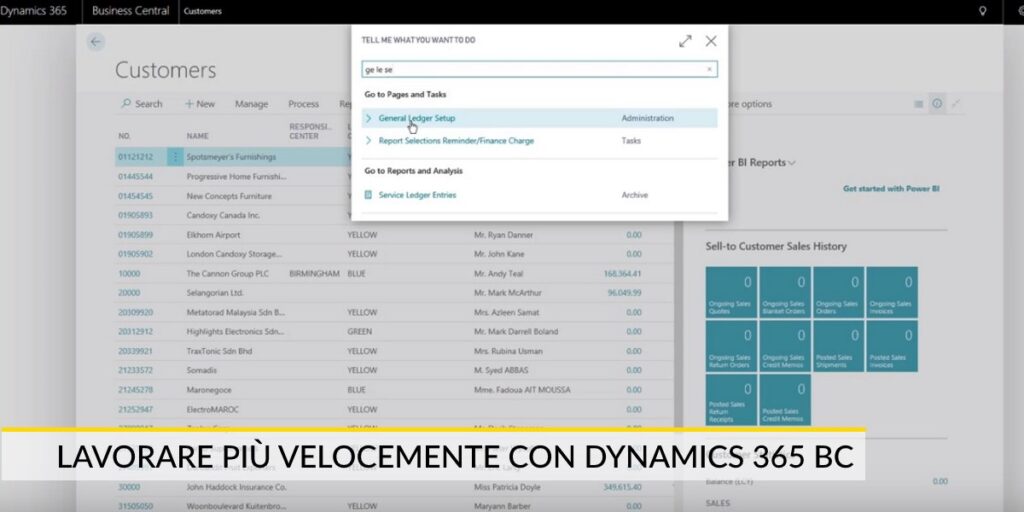The width and height of the screenshot is (1024, 512).
Task: Open Report Selections Reminder/Finance Charge
Action: coord(456,140)
